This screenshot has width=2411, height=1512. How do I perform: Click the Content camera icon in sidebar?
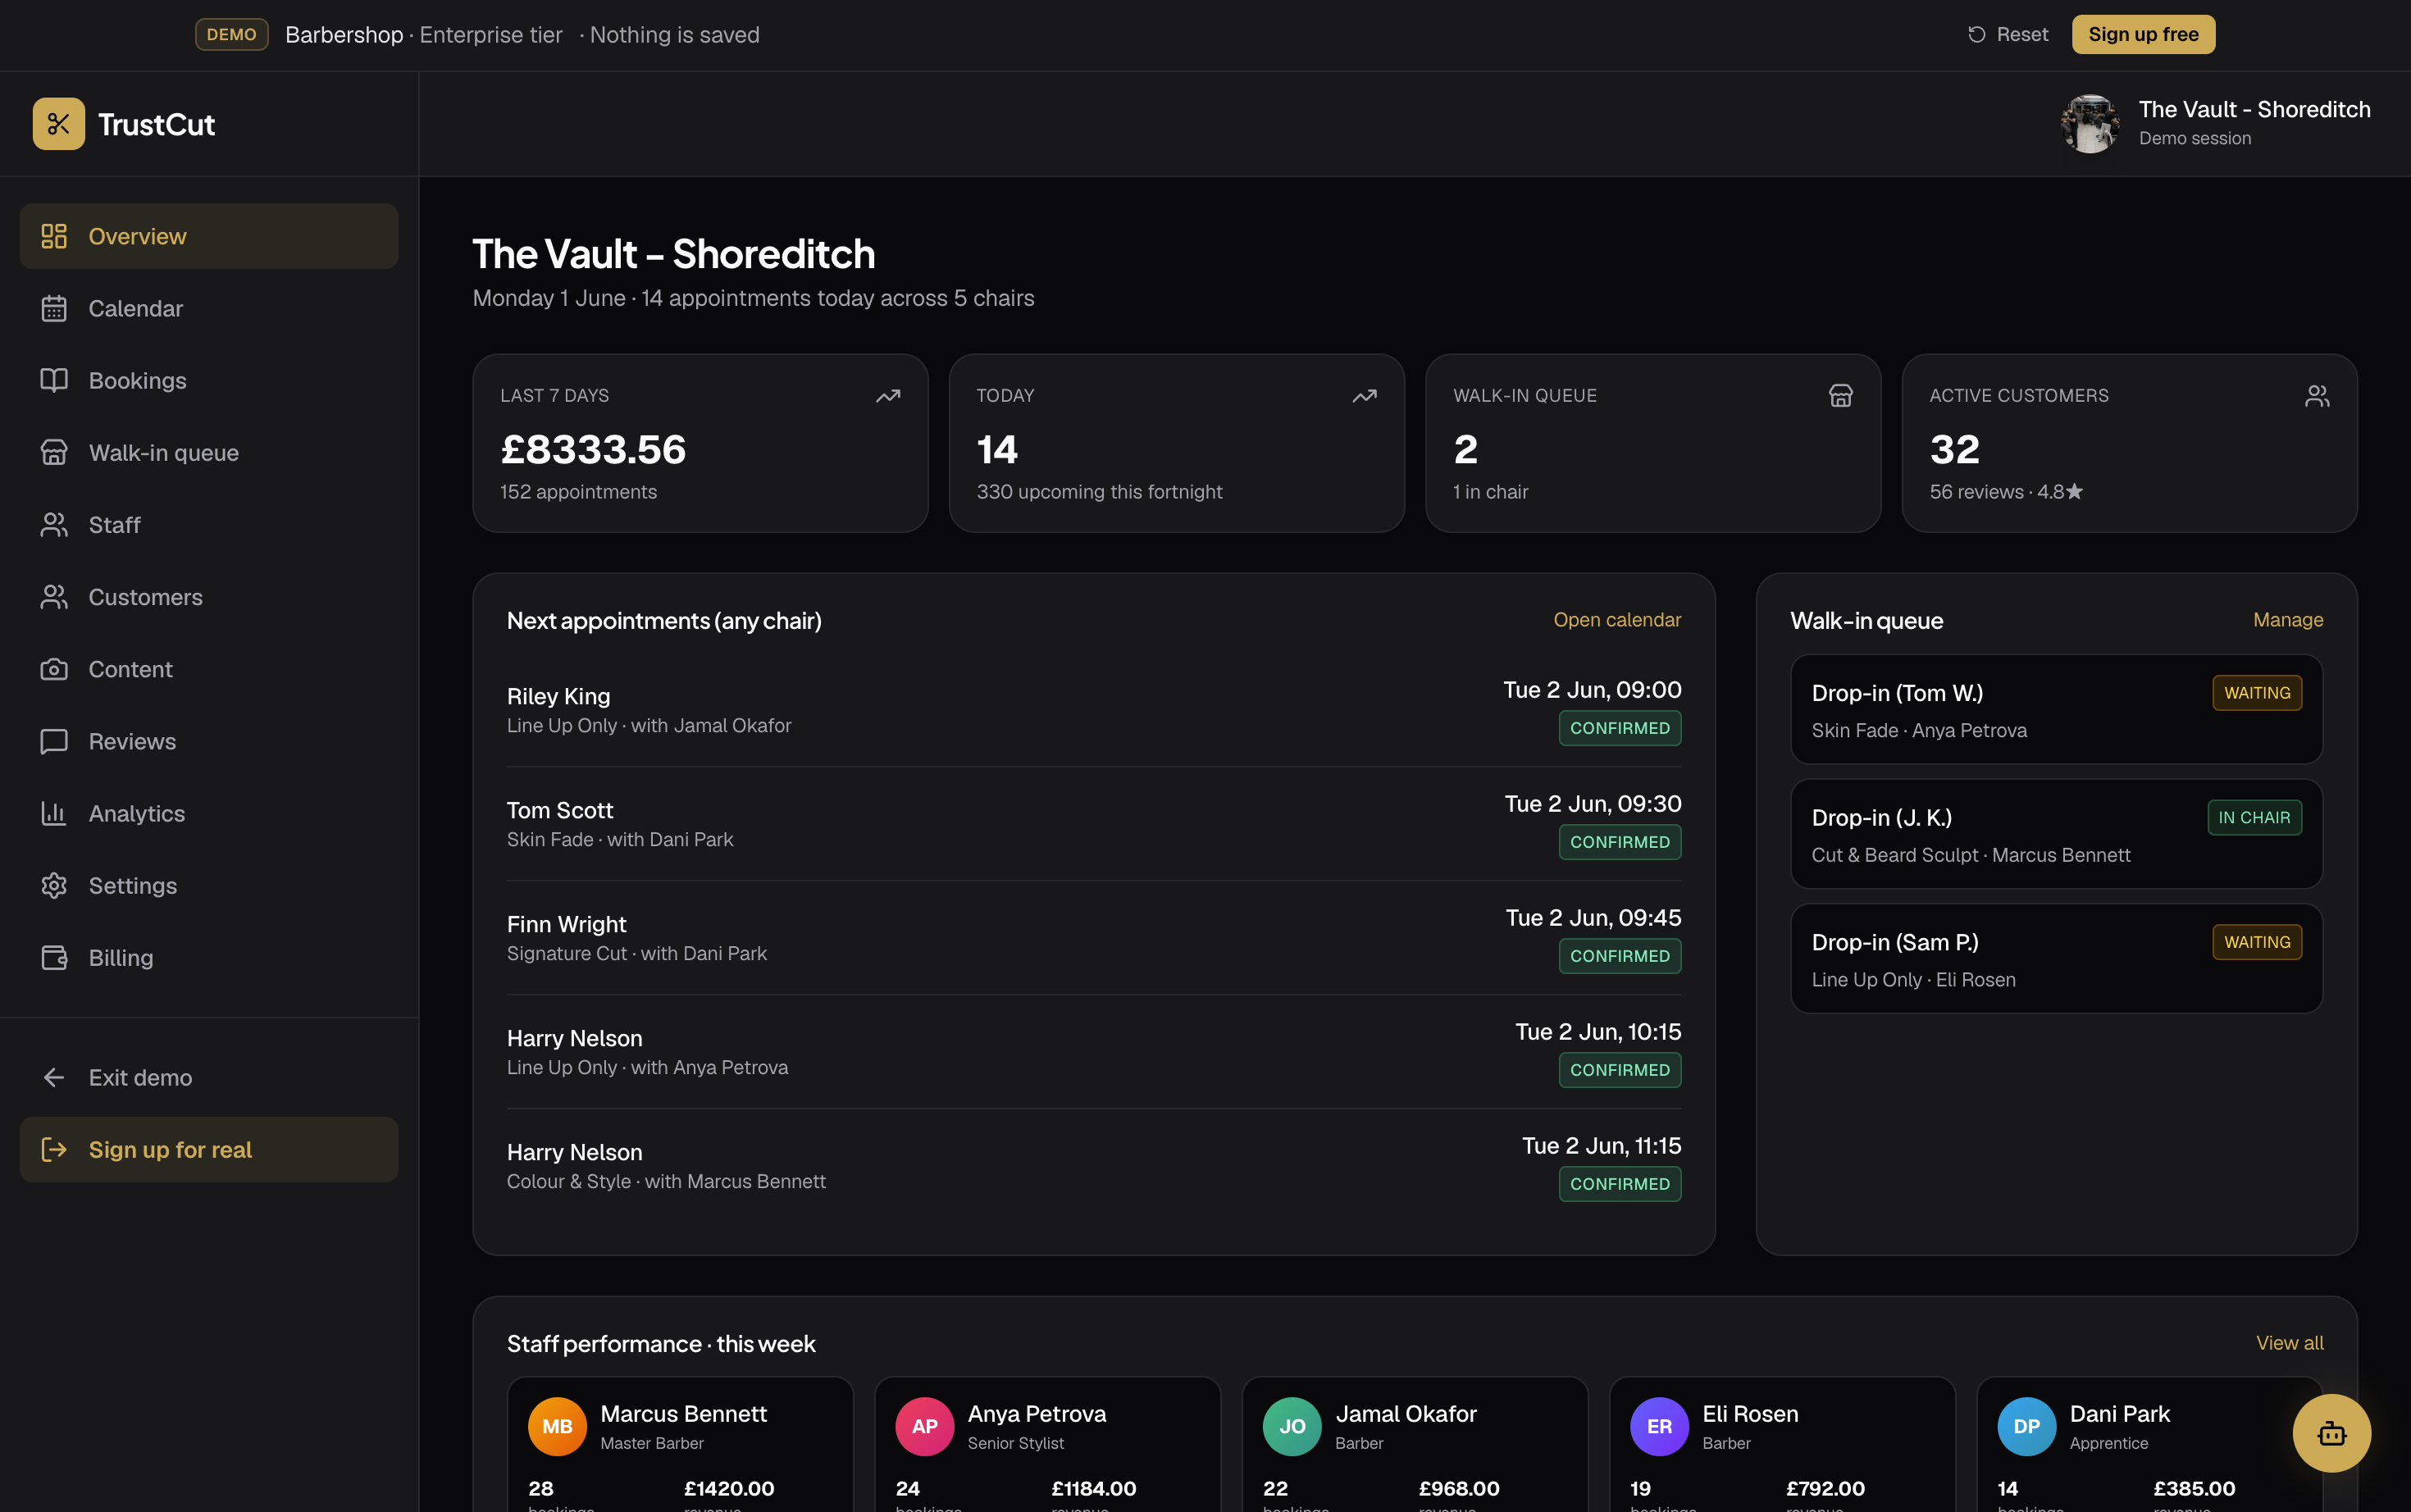[x=54, y=669]
